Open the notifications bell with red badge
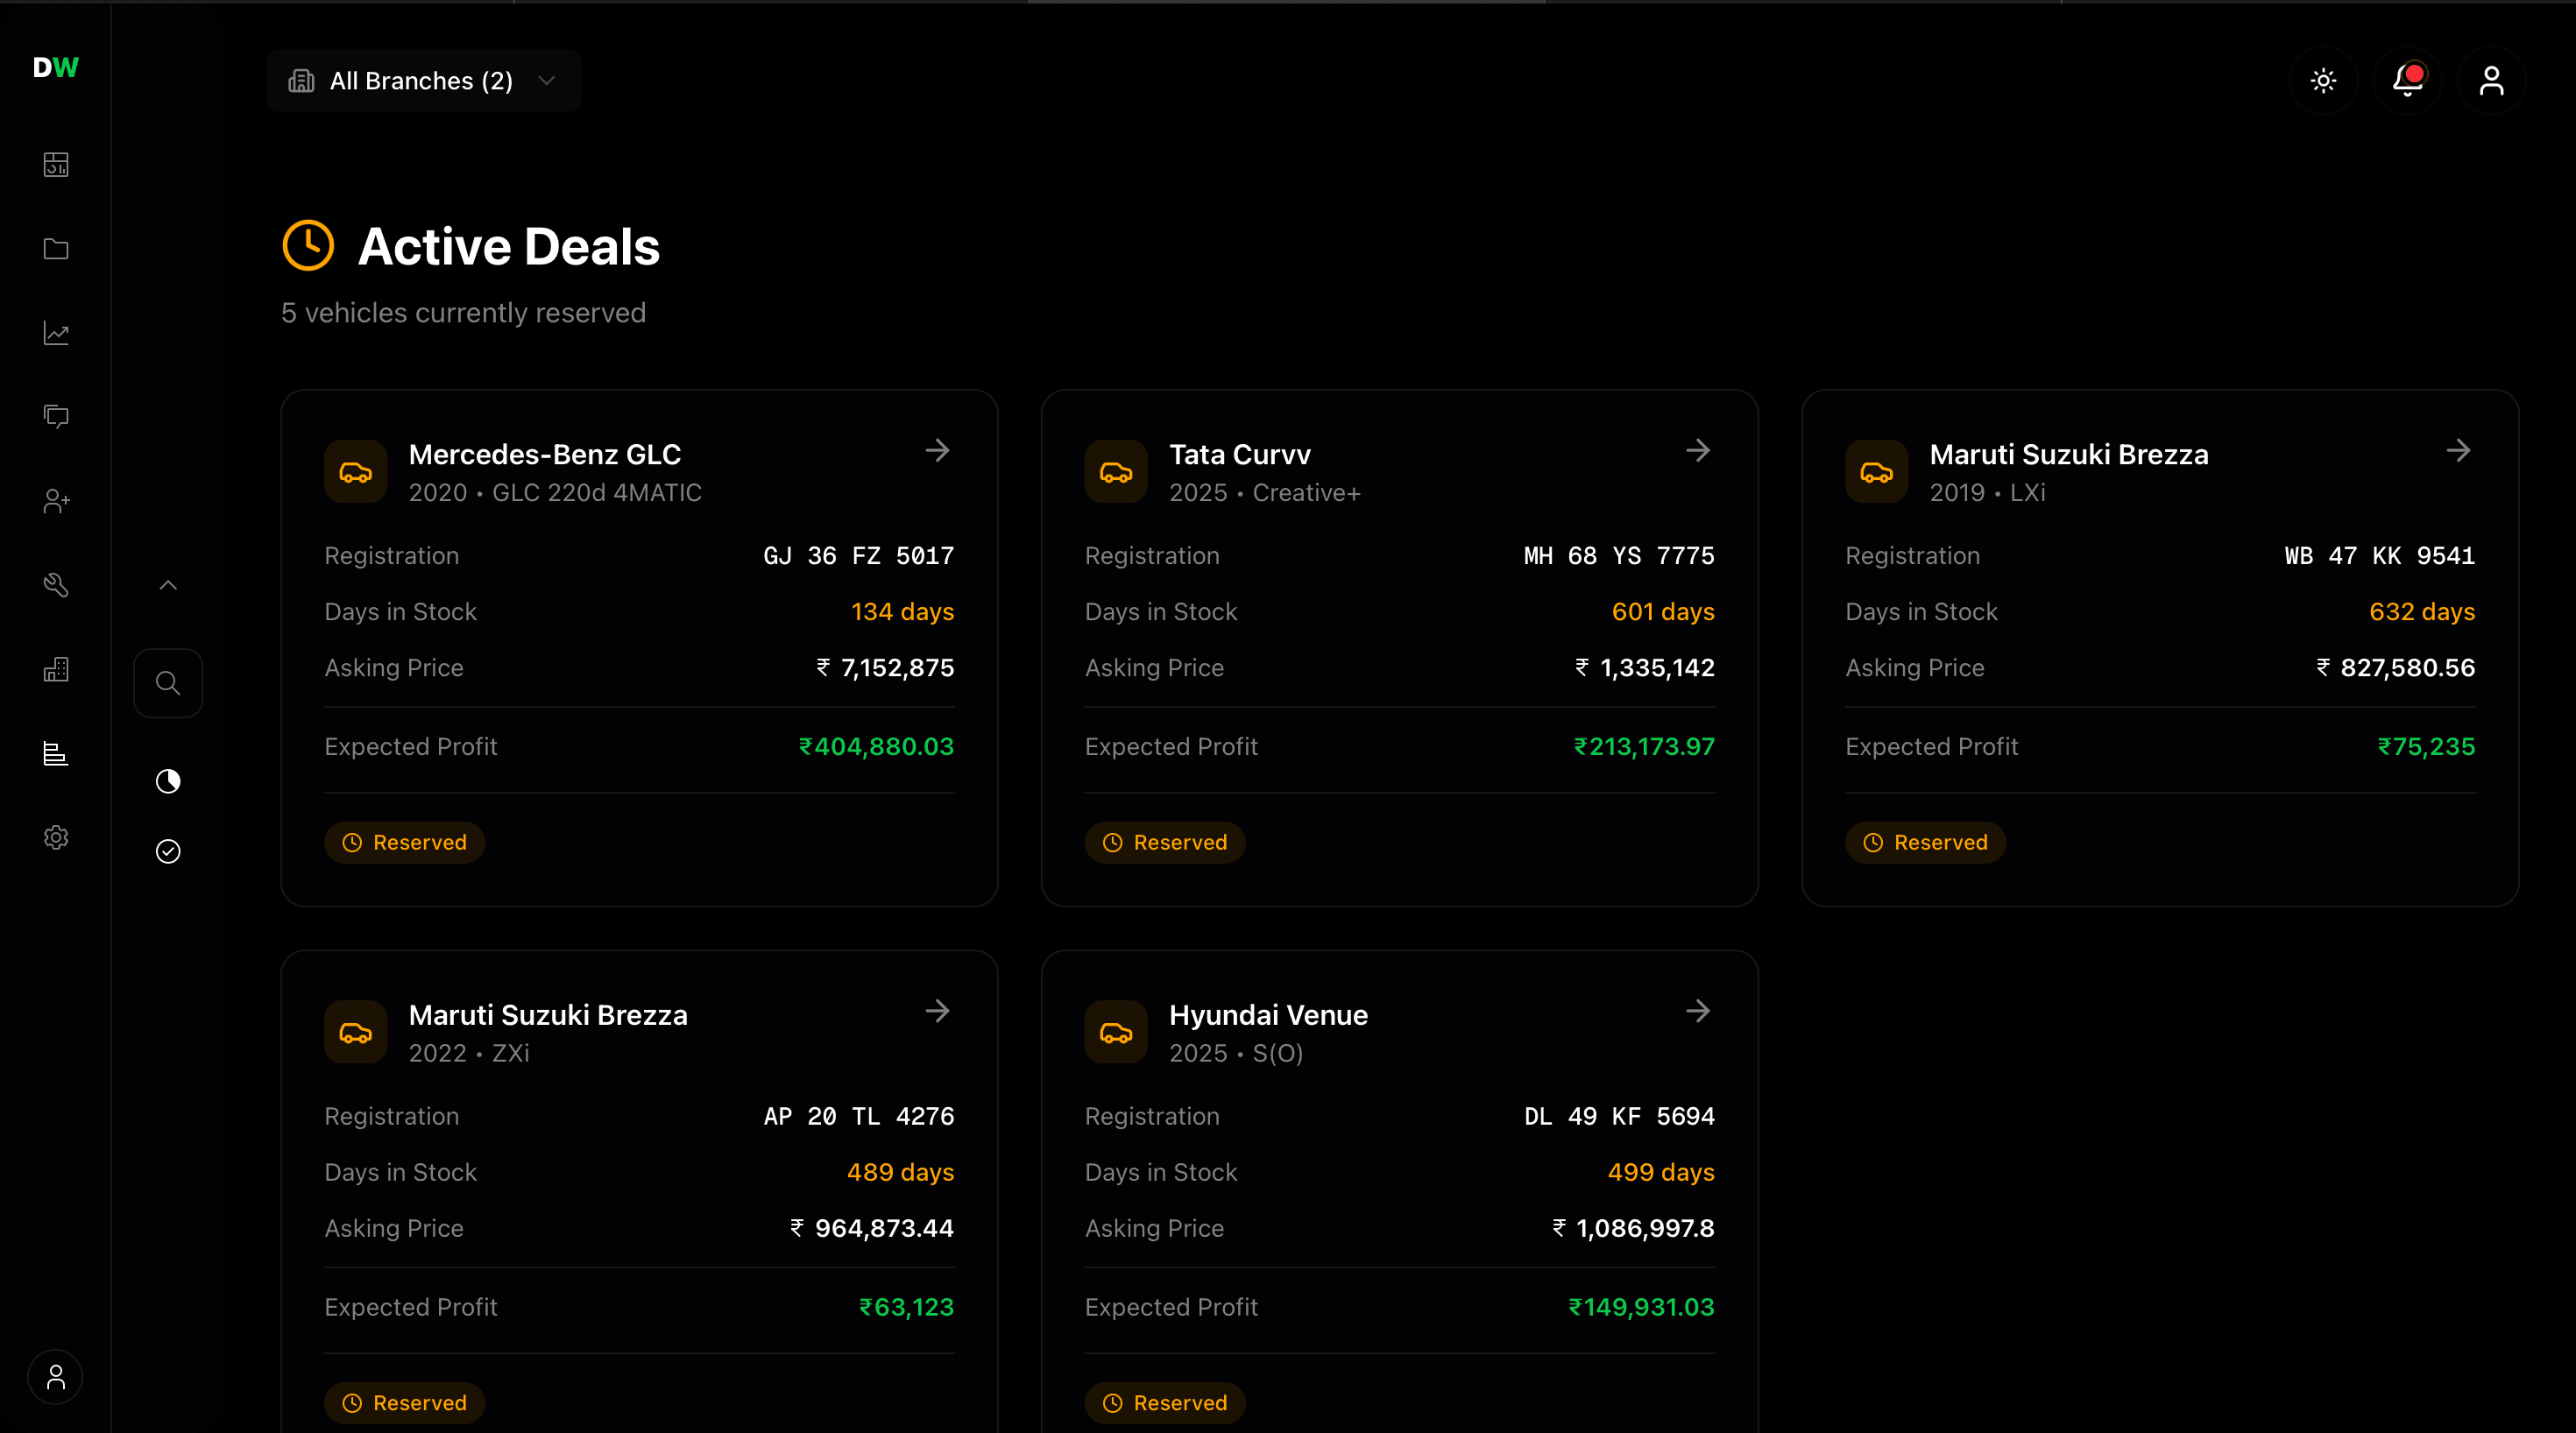This screenshot has width=2576, height=1433. click(2407, 81)
